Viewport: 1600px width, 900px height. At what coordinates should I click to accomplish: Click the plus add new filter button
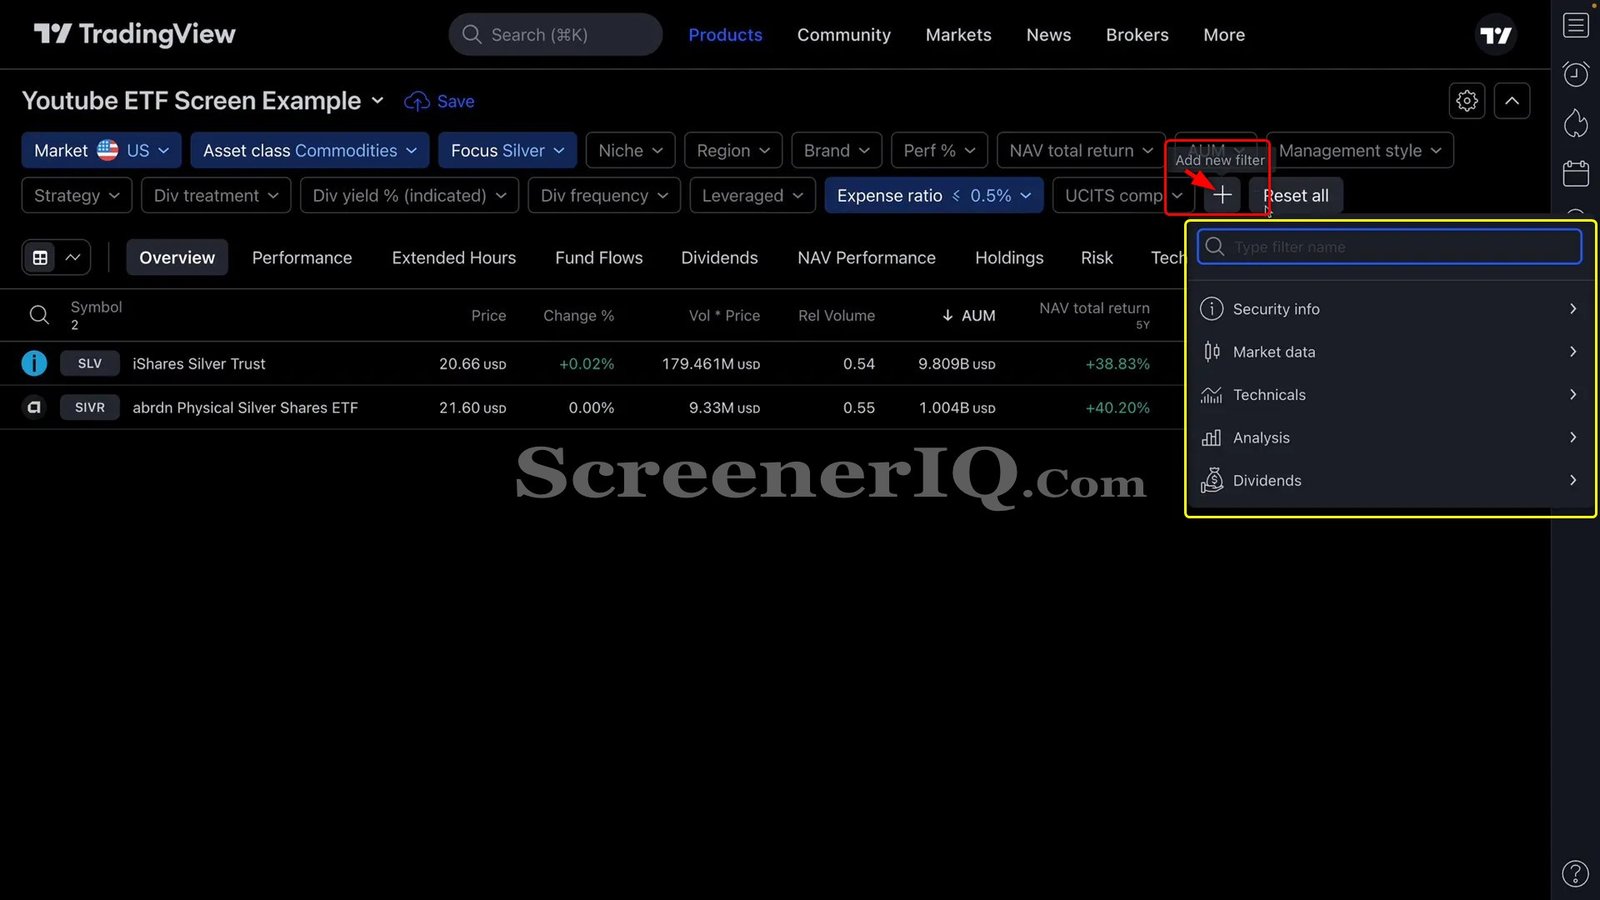1222,195
